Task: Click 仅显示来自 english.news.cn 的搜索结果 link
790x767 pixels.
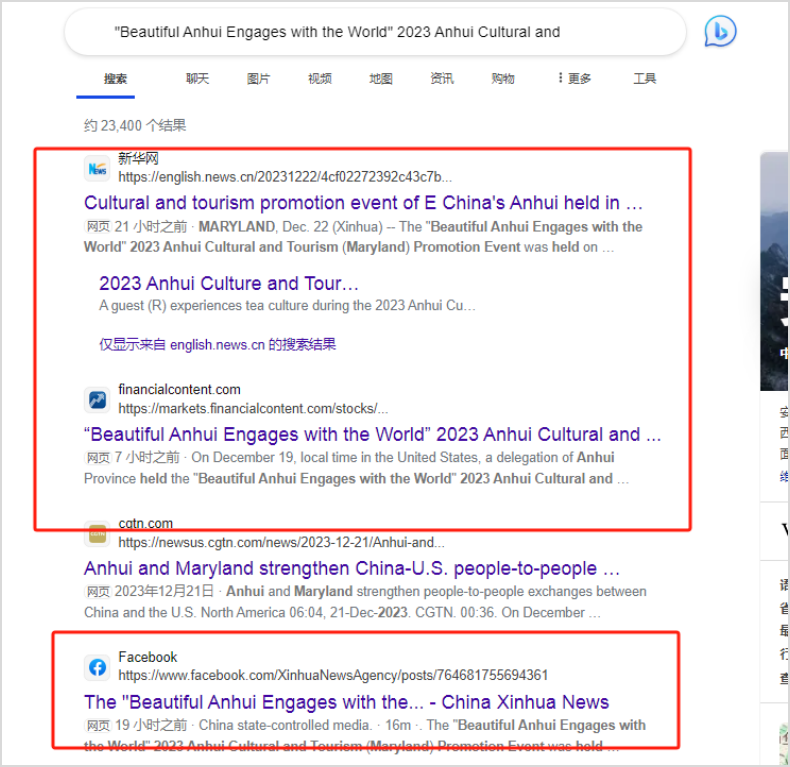Action: 217,344
